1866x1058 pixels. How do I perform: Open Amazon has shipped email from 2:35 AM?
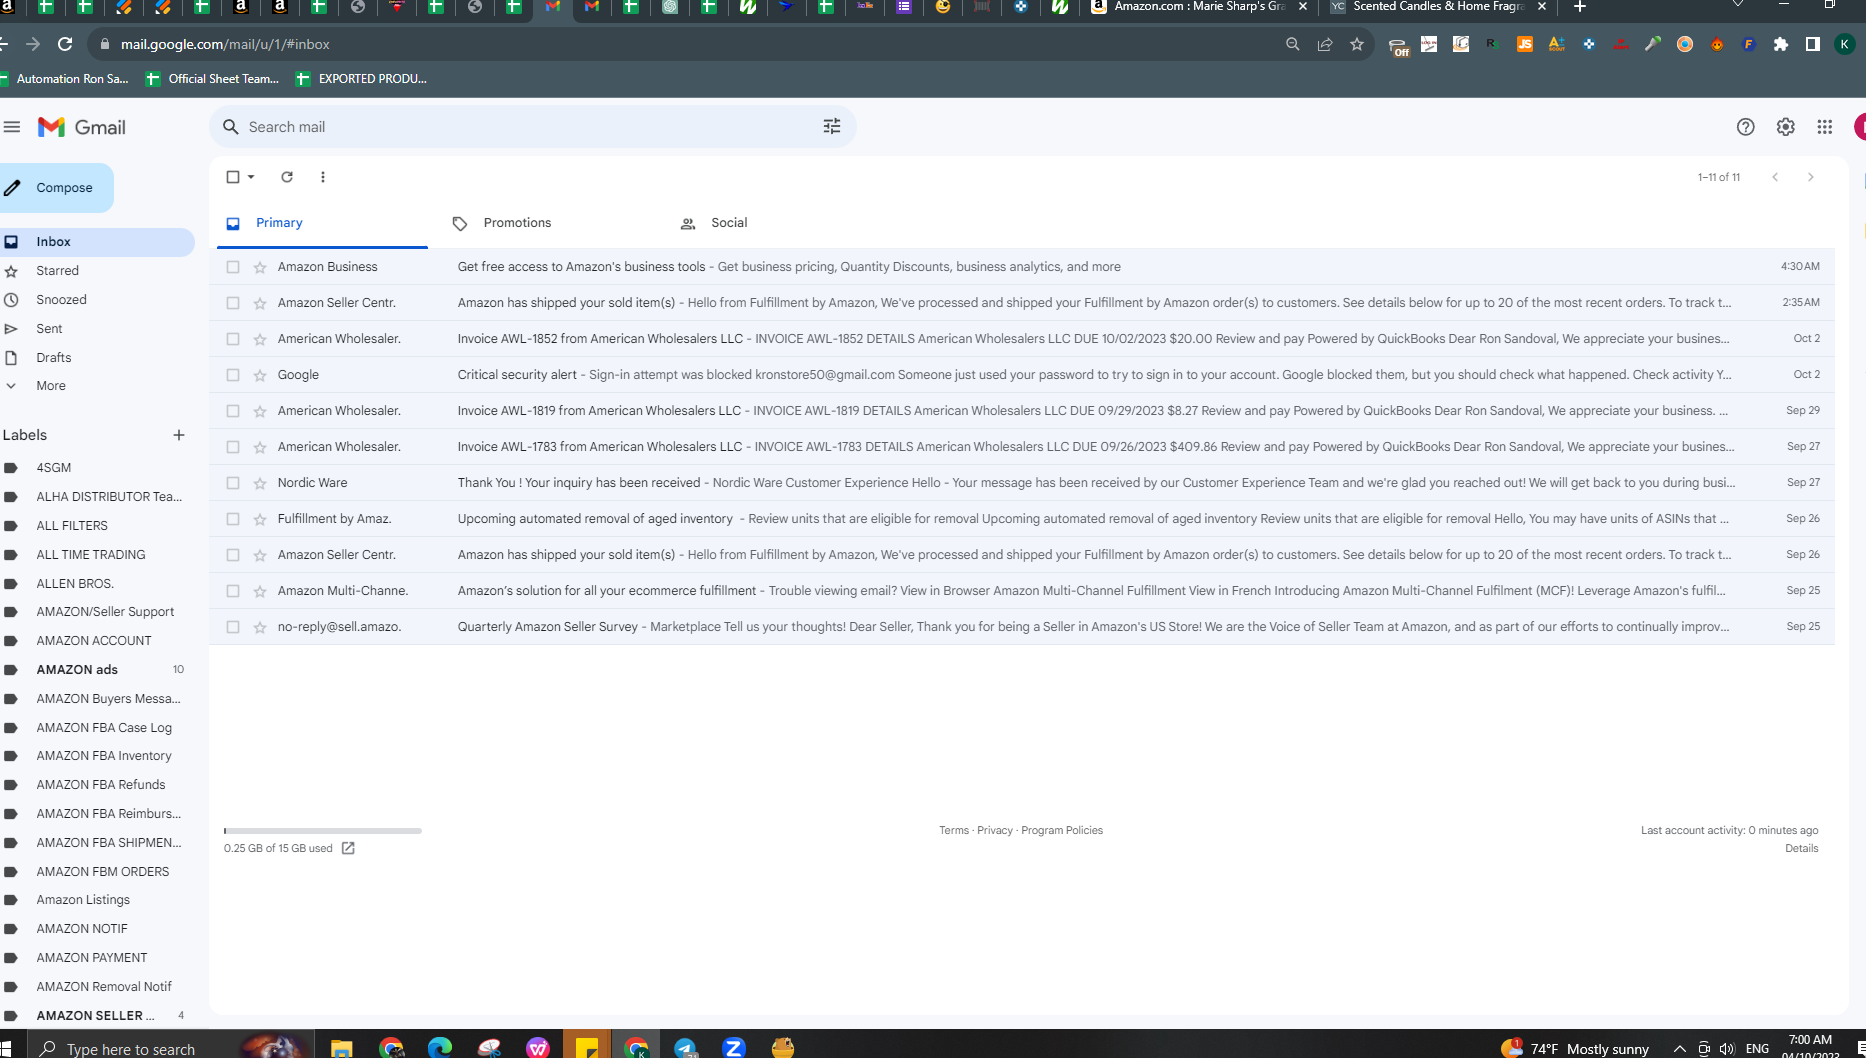(1022, 303)
